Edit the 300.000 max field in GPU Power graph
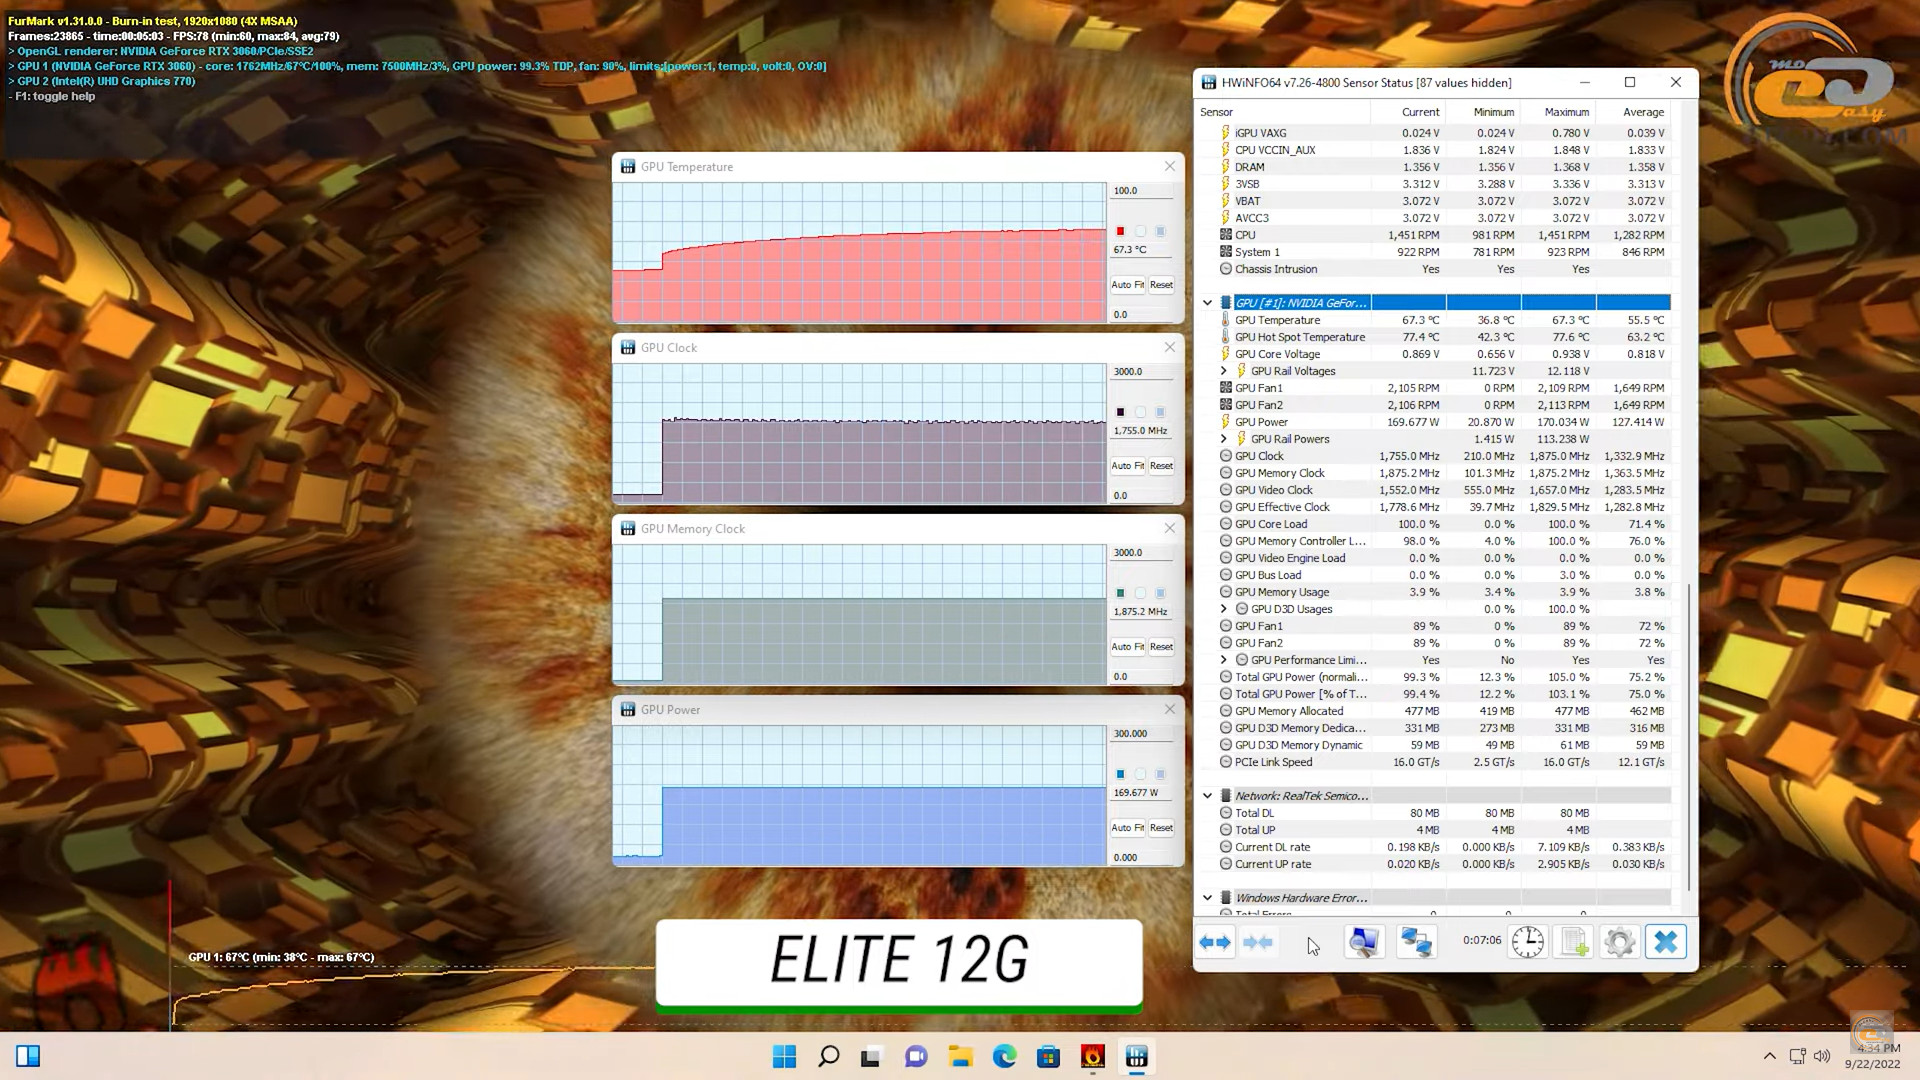1920x1080 pixels. click(1142, 733)
